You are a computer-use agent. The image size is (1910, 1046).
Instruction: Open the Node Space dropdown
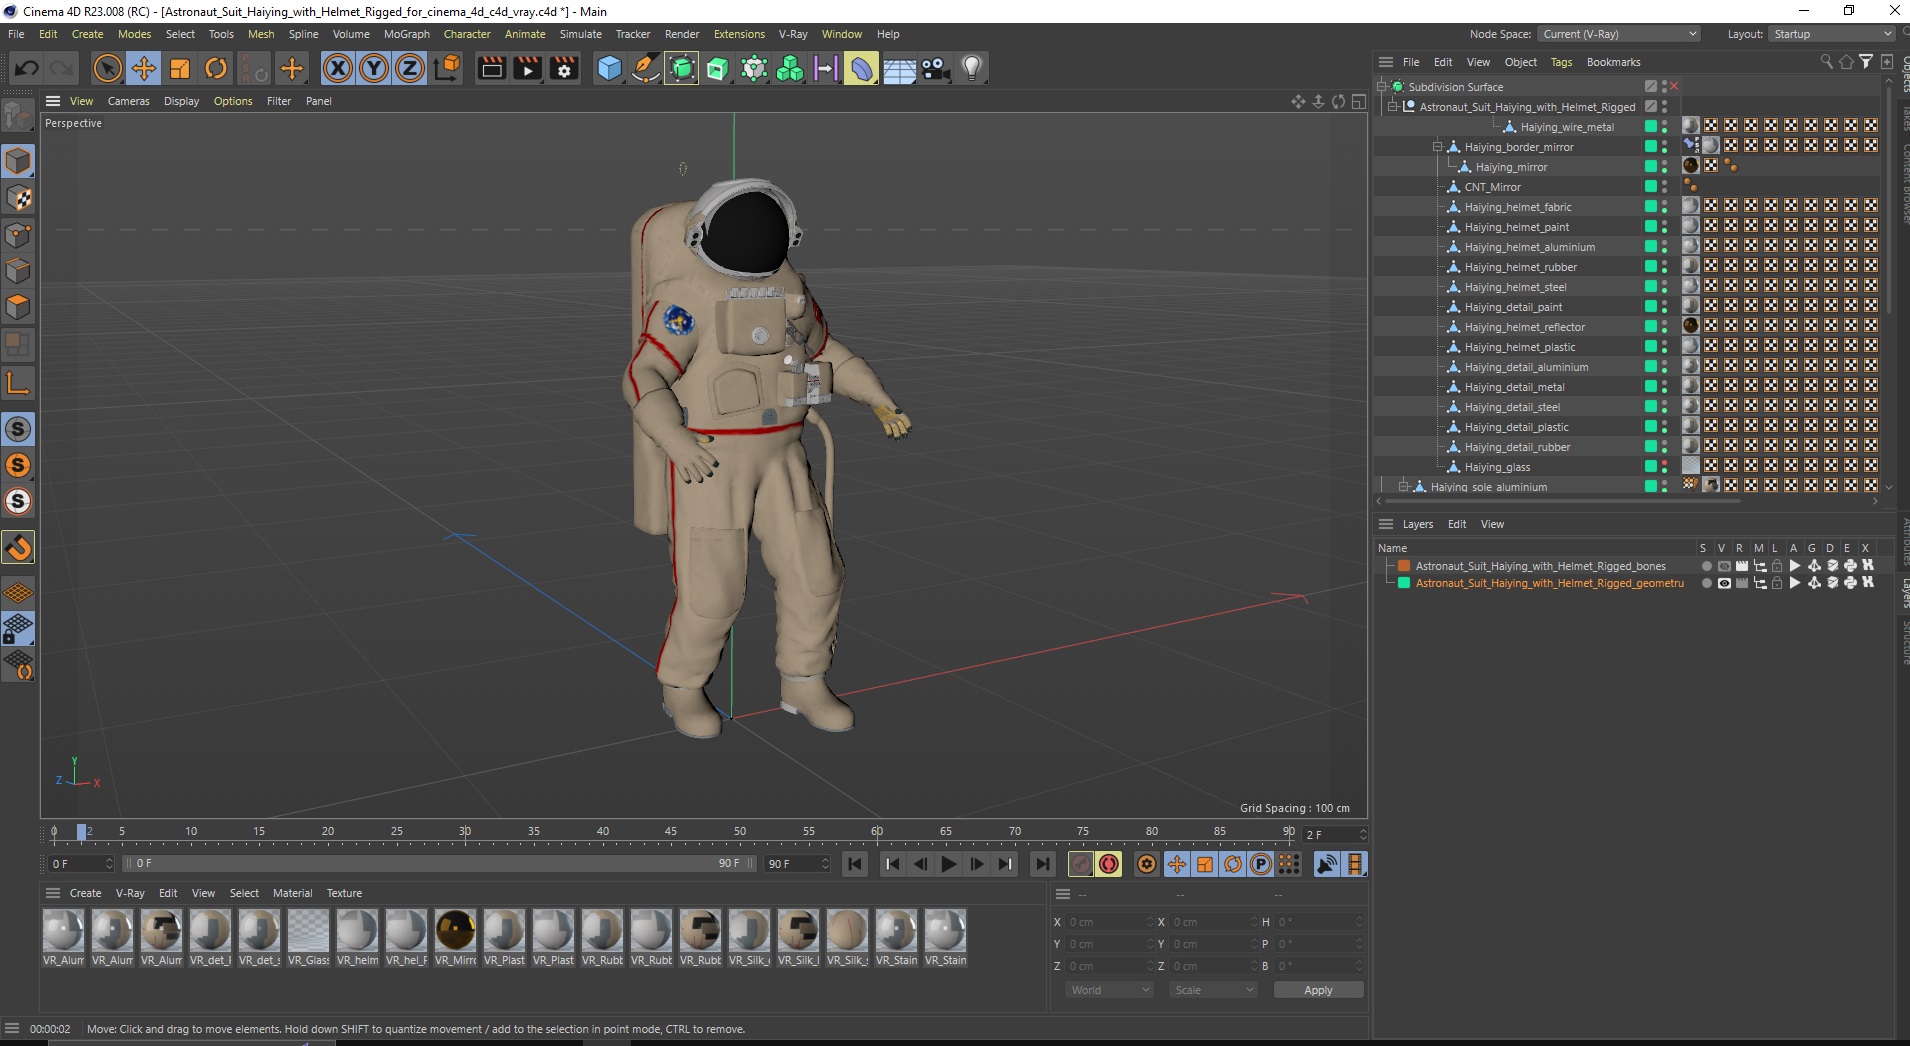tap(1619, 34)
